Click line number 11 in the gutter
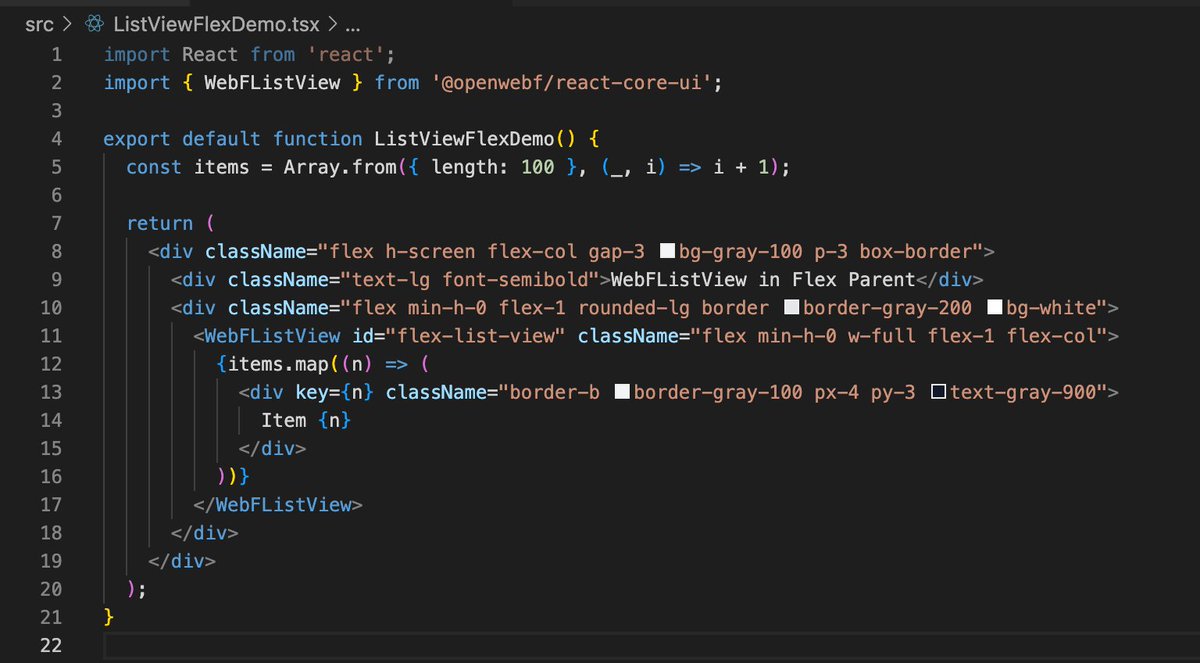Image resolution: width=1200 pixels, height=663 pixels. point(51,335)
